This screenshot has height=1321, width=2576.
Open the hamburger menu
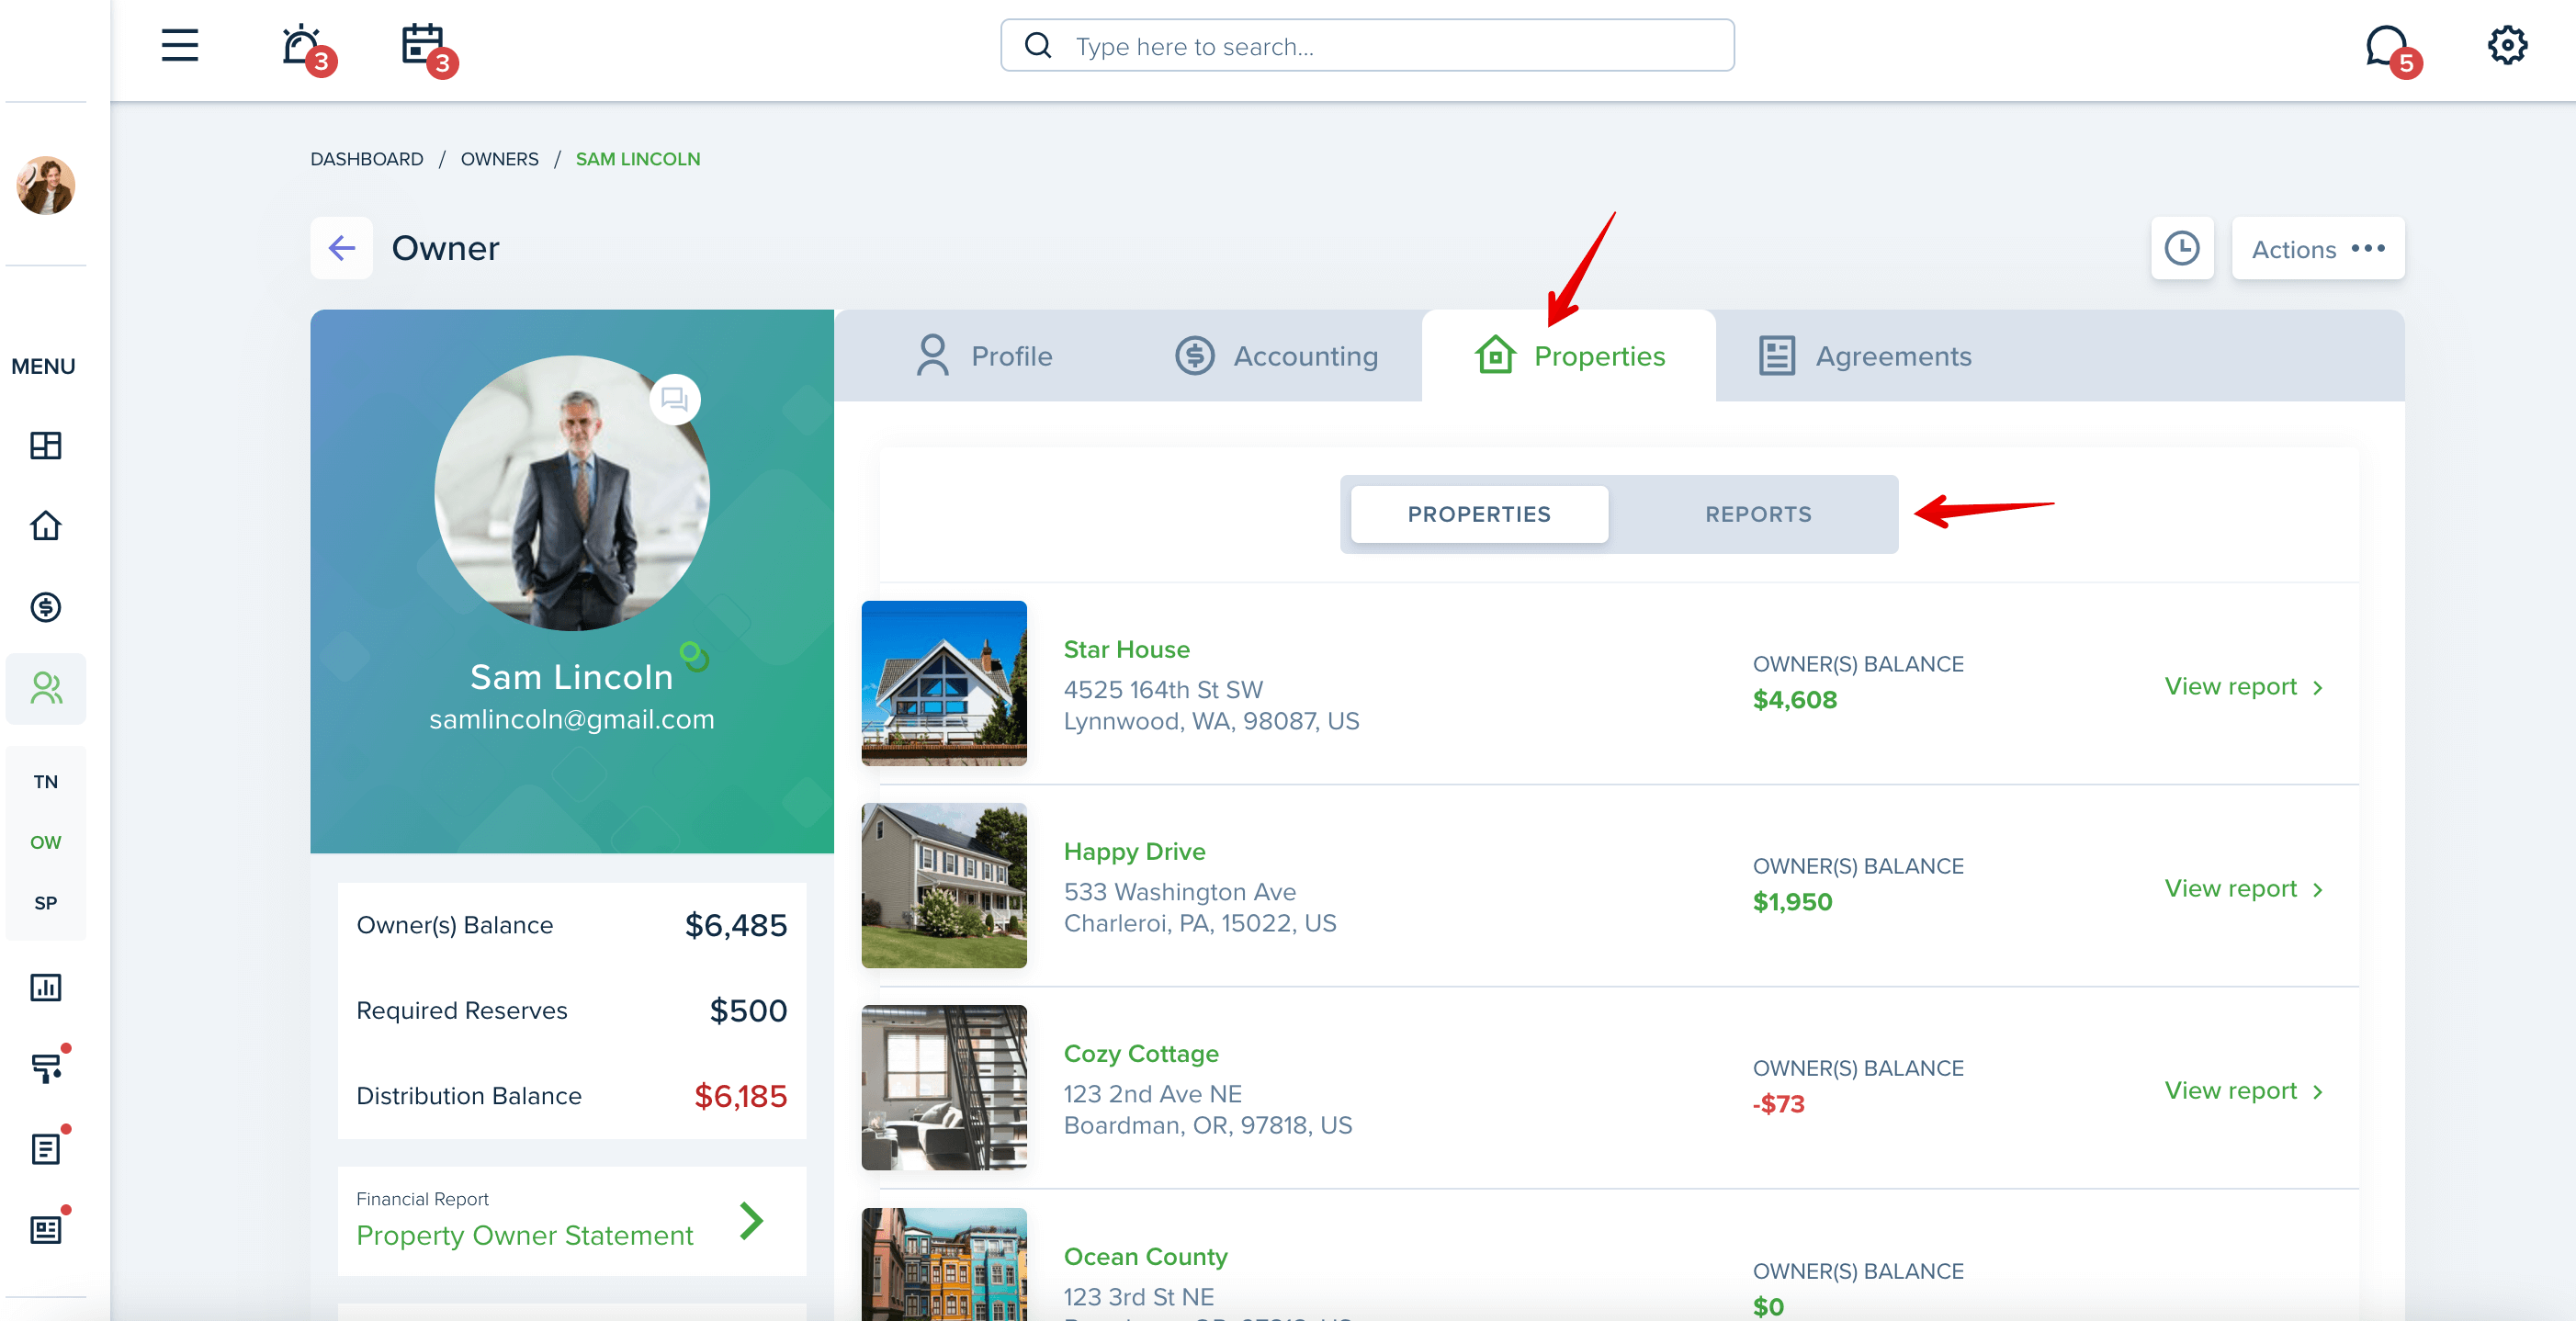[x=180, y=45]
